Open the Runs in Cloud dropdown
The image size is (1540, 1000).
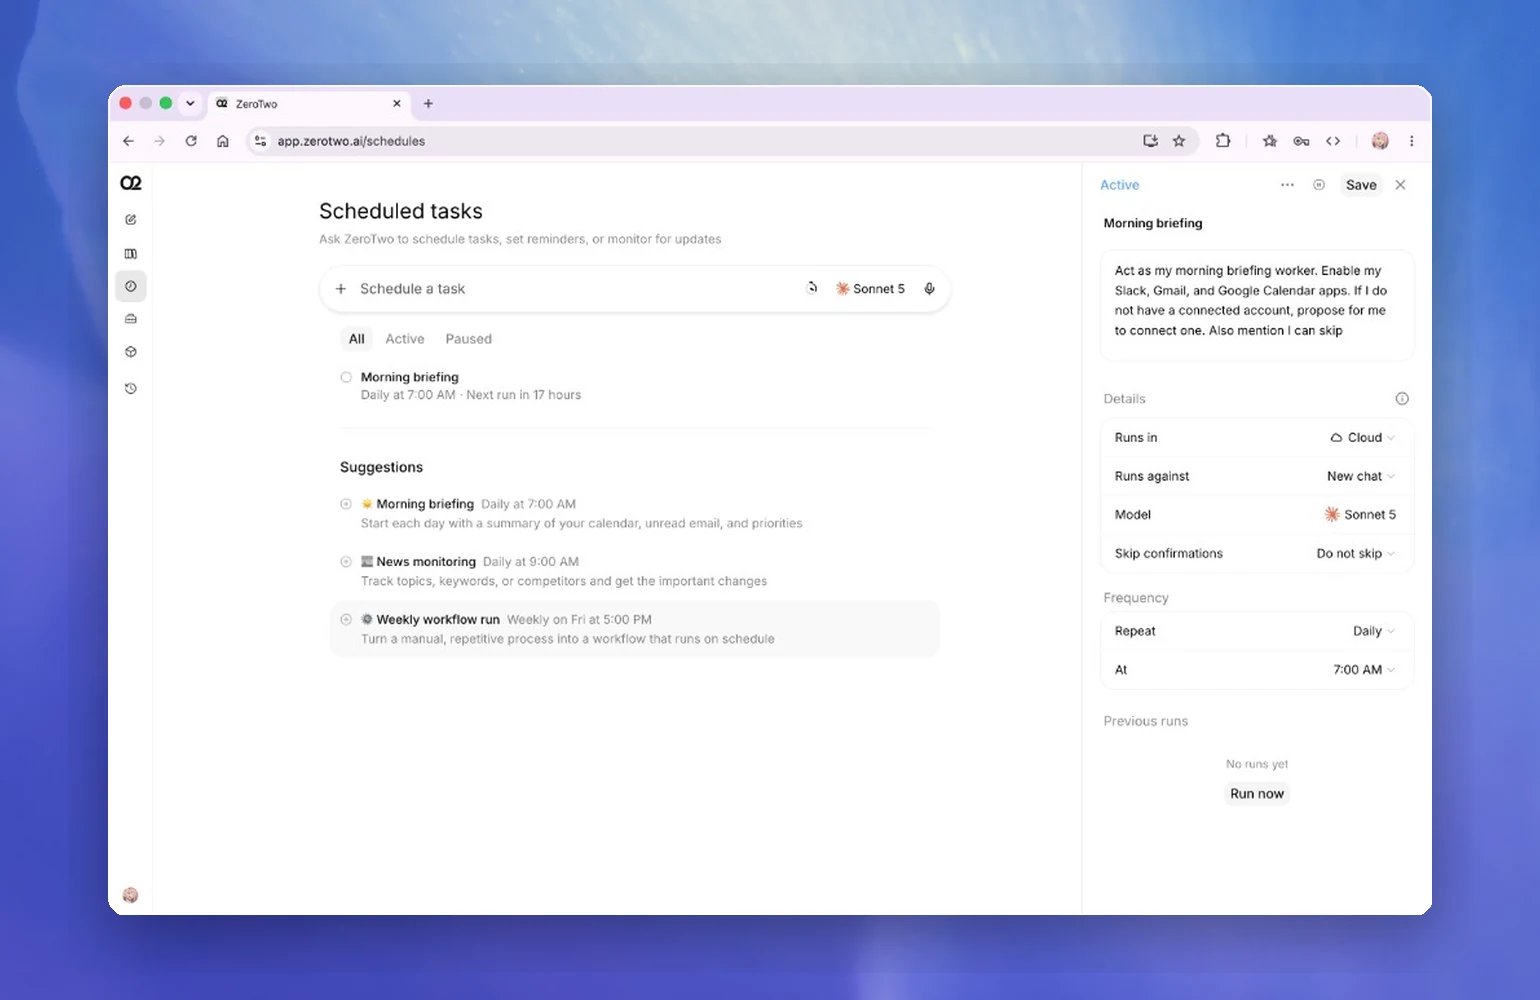1362,438
